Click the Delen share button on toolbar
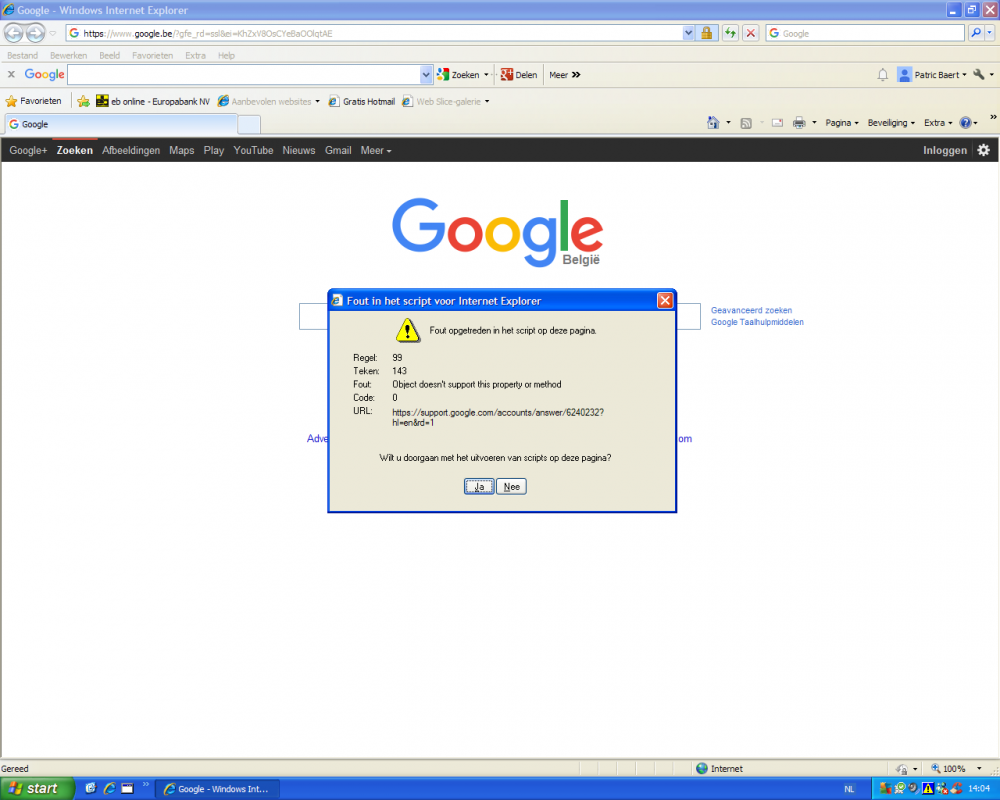This screenshot has height=800, width=1000. tap(519, 75)
